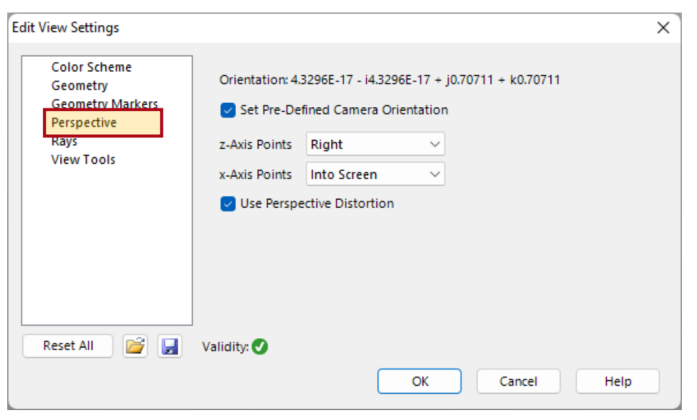
Task: Choose View Tools from the list
Action: (83, 160)
